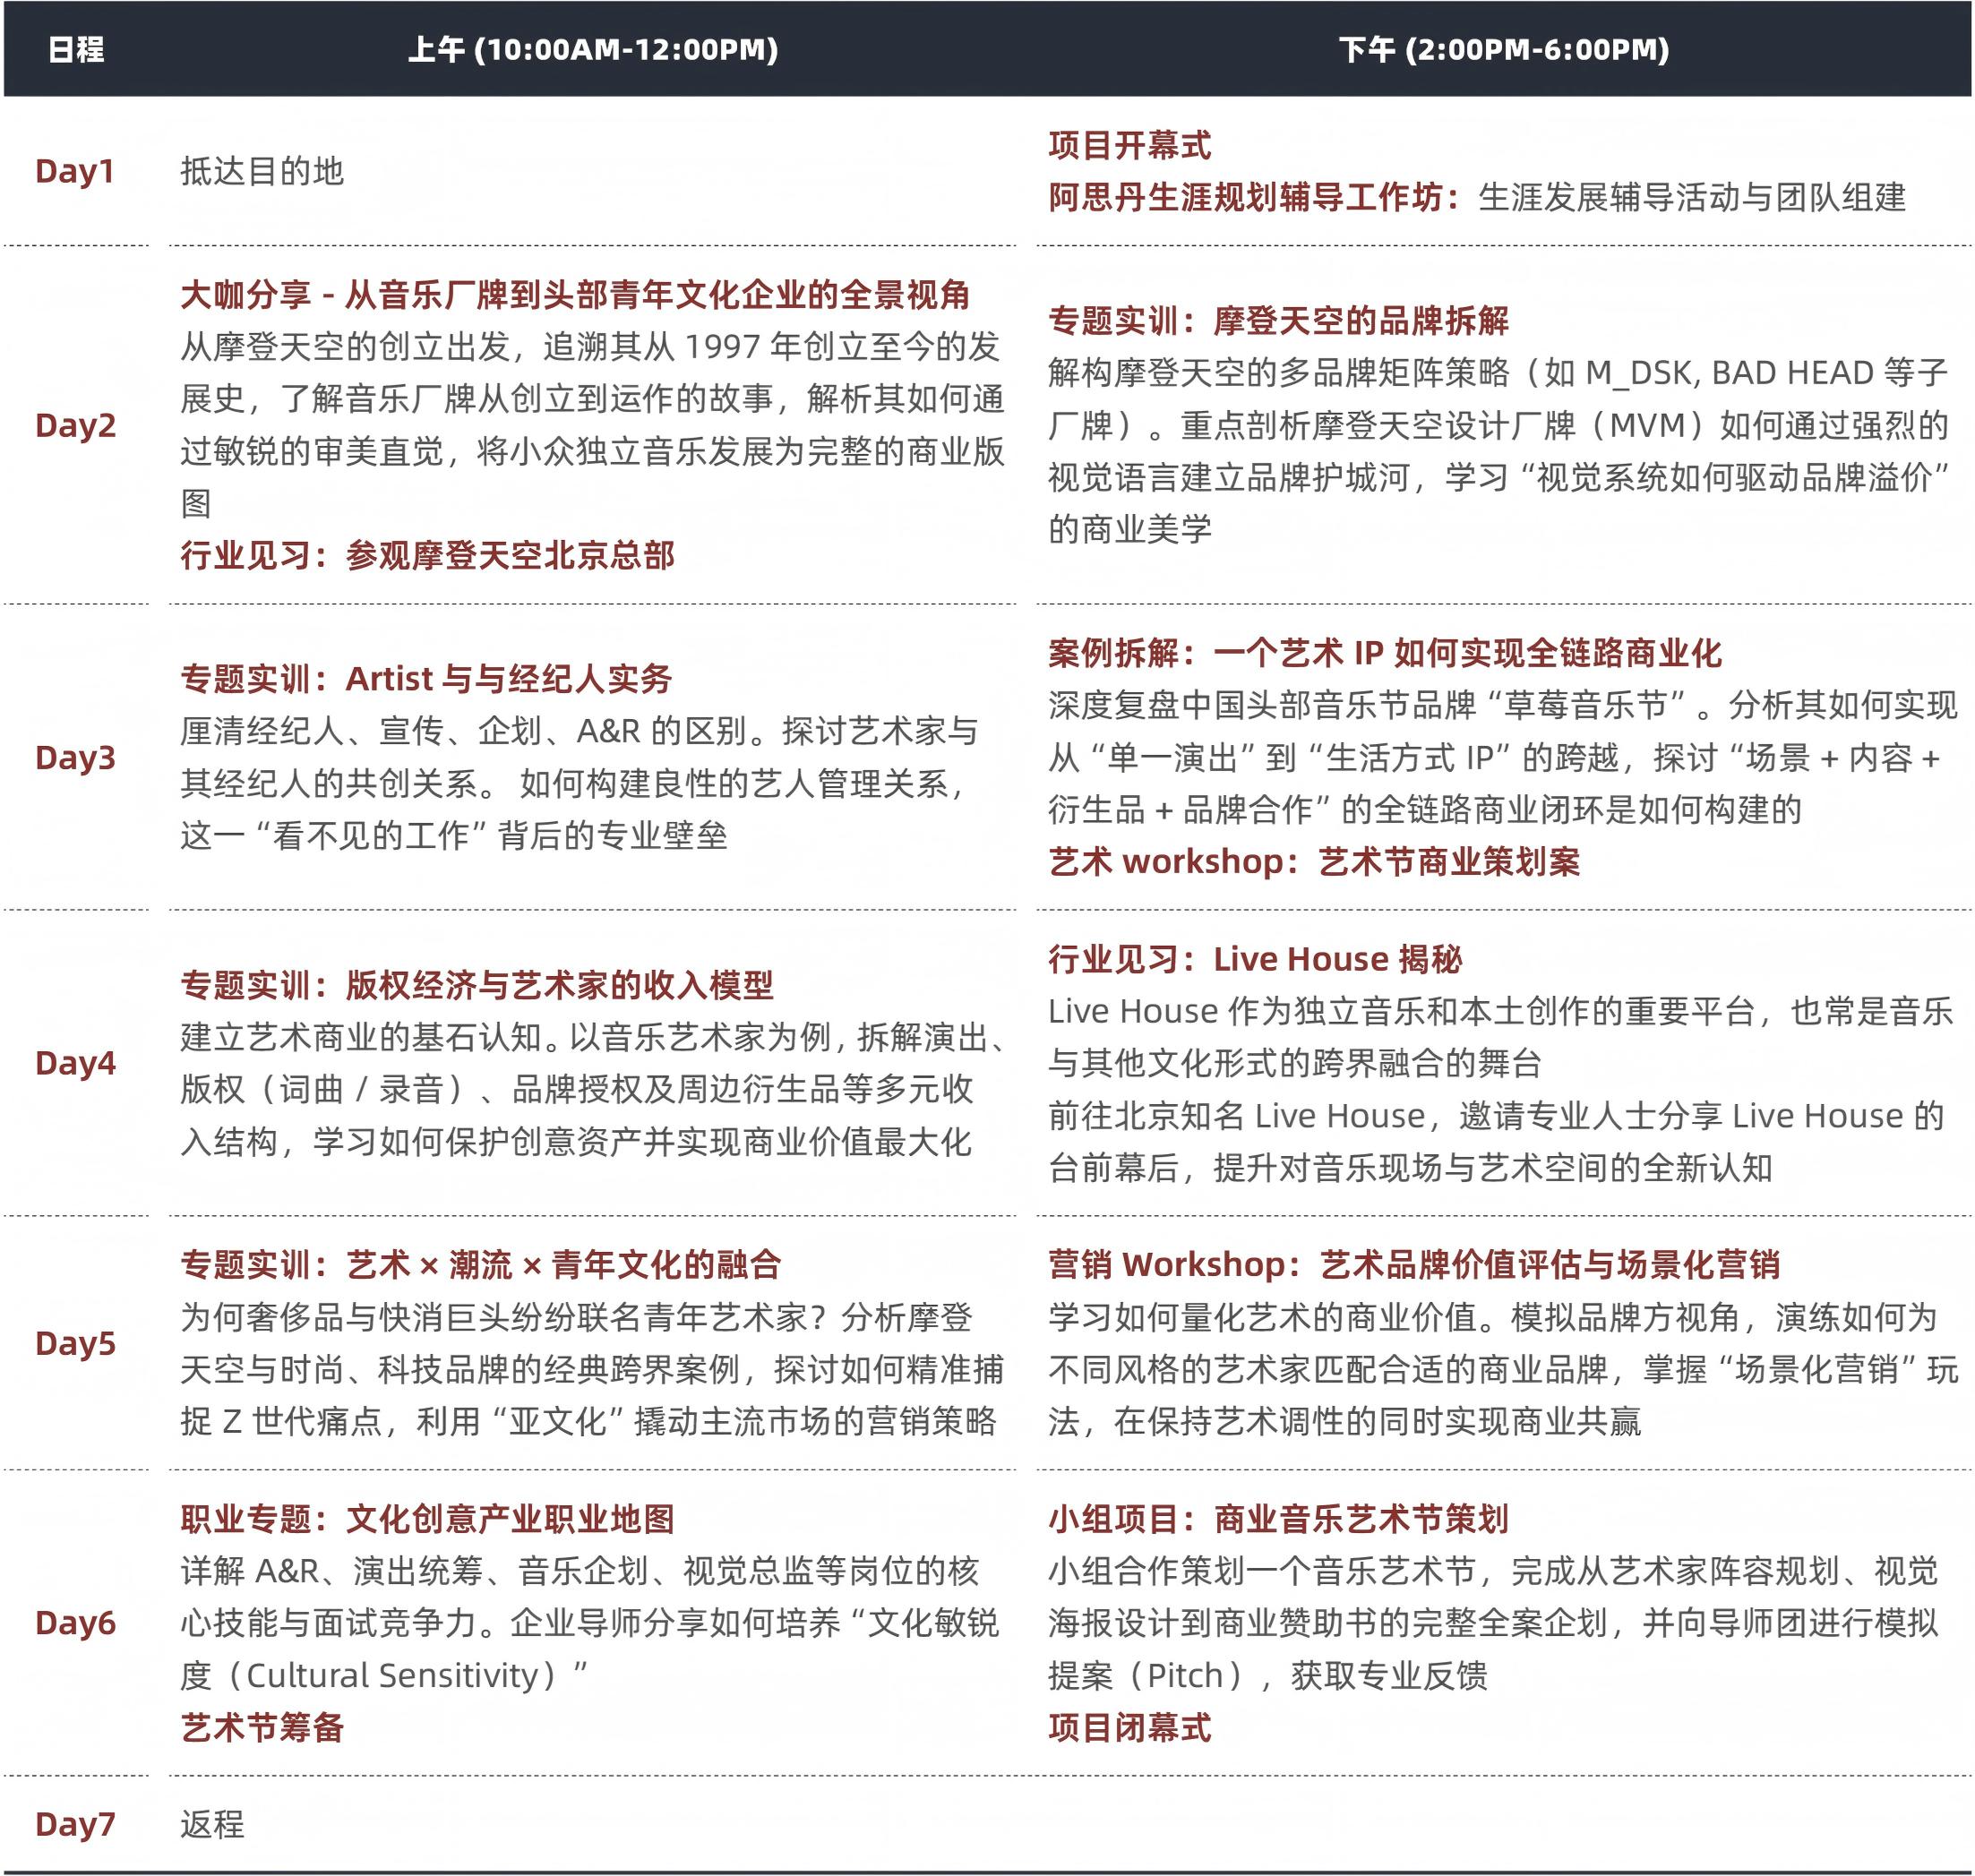Click 营销 Workshop heading on Day5
This screenshot has height=1876, width=1975.
1413,1264
